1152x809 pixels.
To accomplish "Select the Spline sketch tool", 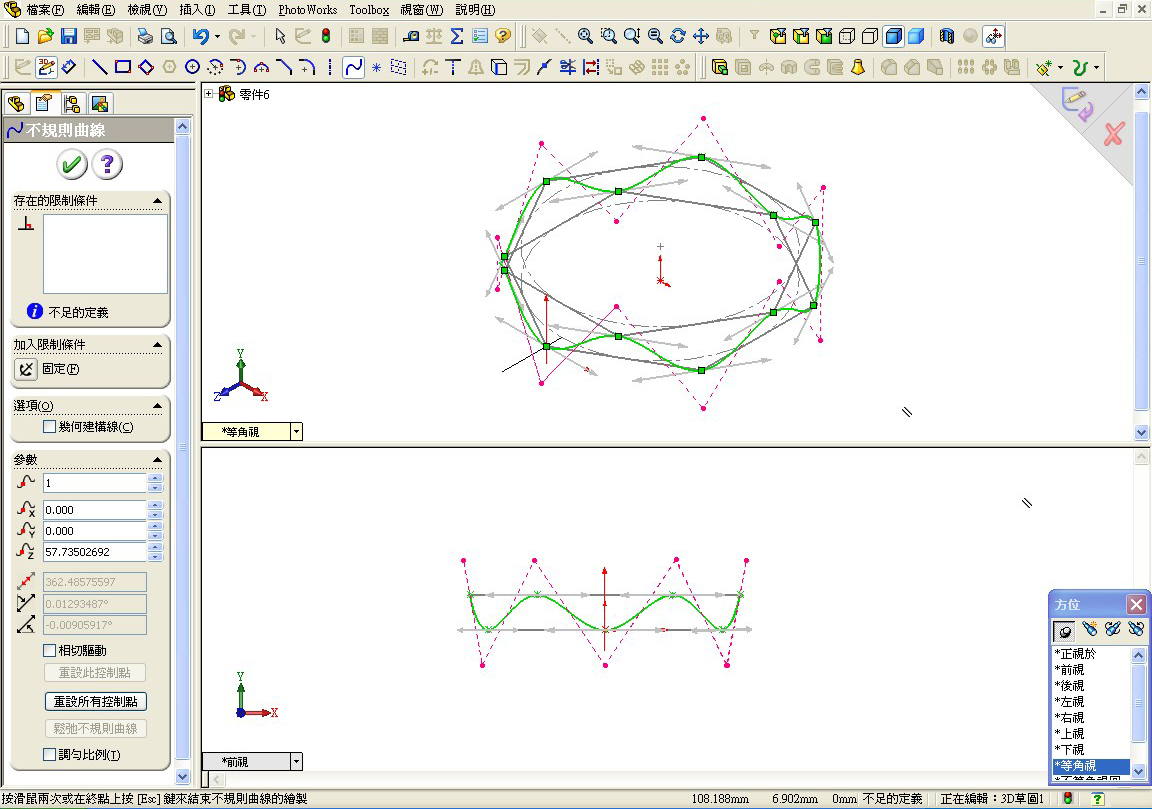I will pos(355,67).
